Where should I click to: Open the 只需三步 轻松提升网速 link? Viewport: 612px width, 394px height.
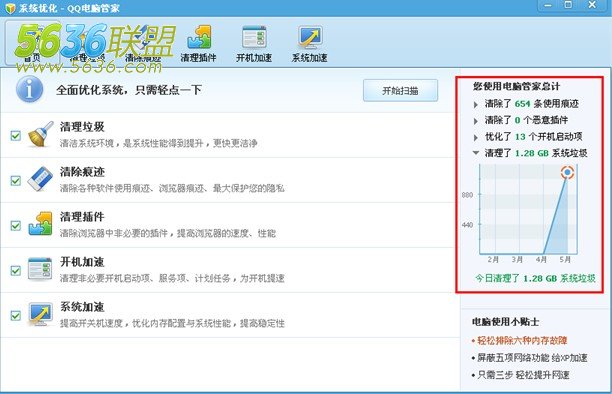(x=523, y=375)
